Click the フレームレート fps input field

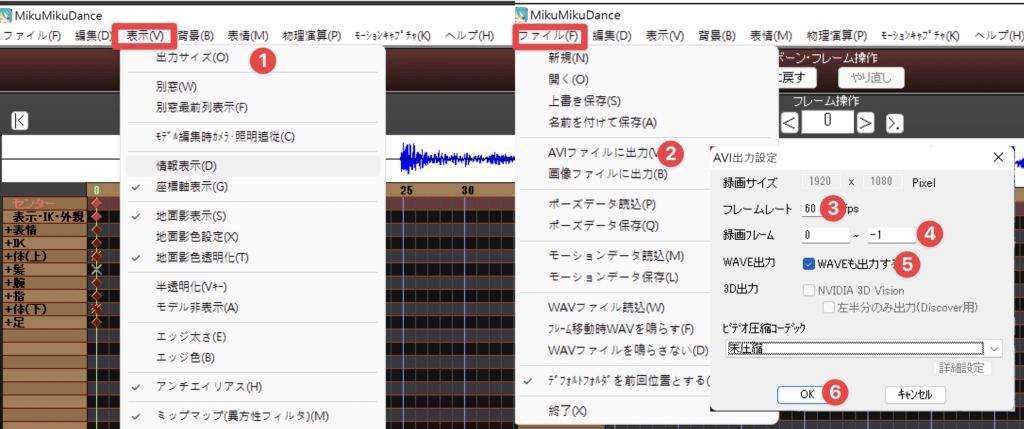pyautogui.click(x=812, y=208)
